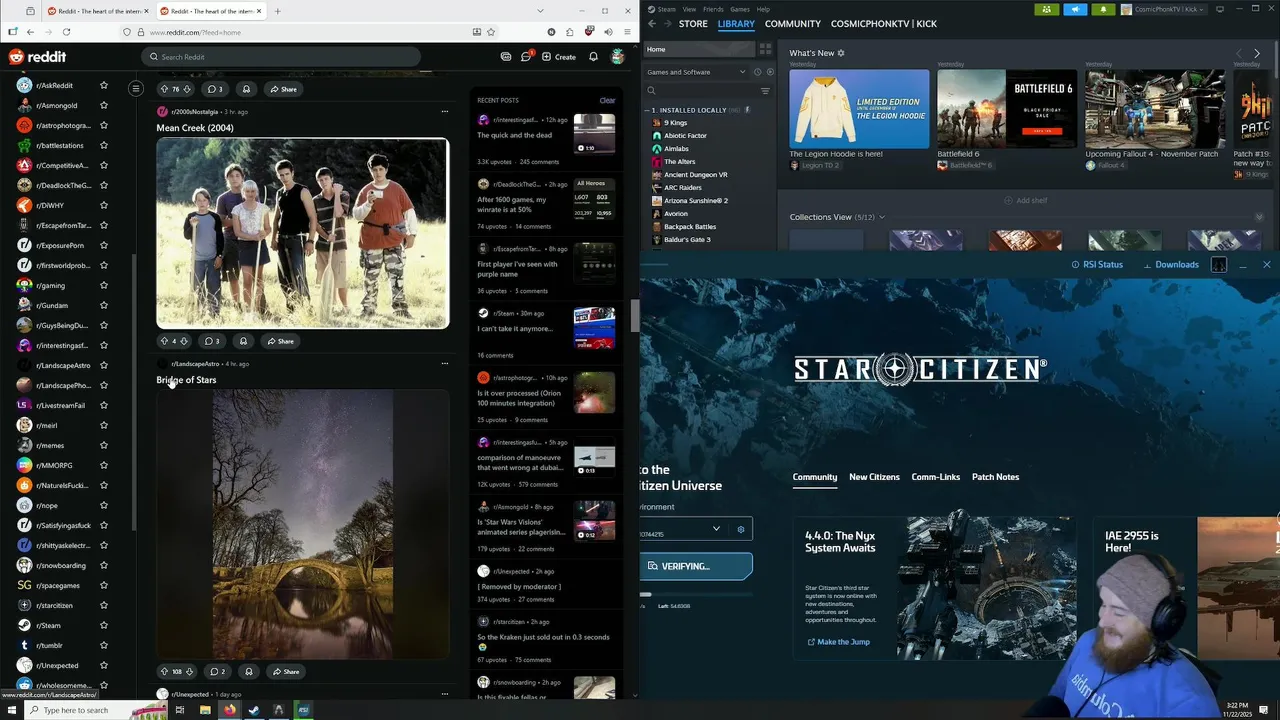This screenshot has width=1280, height=720.
Task: Toggle Reddit sidebar collapse button
Action: coord(136,89)
